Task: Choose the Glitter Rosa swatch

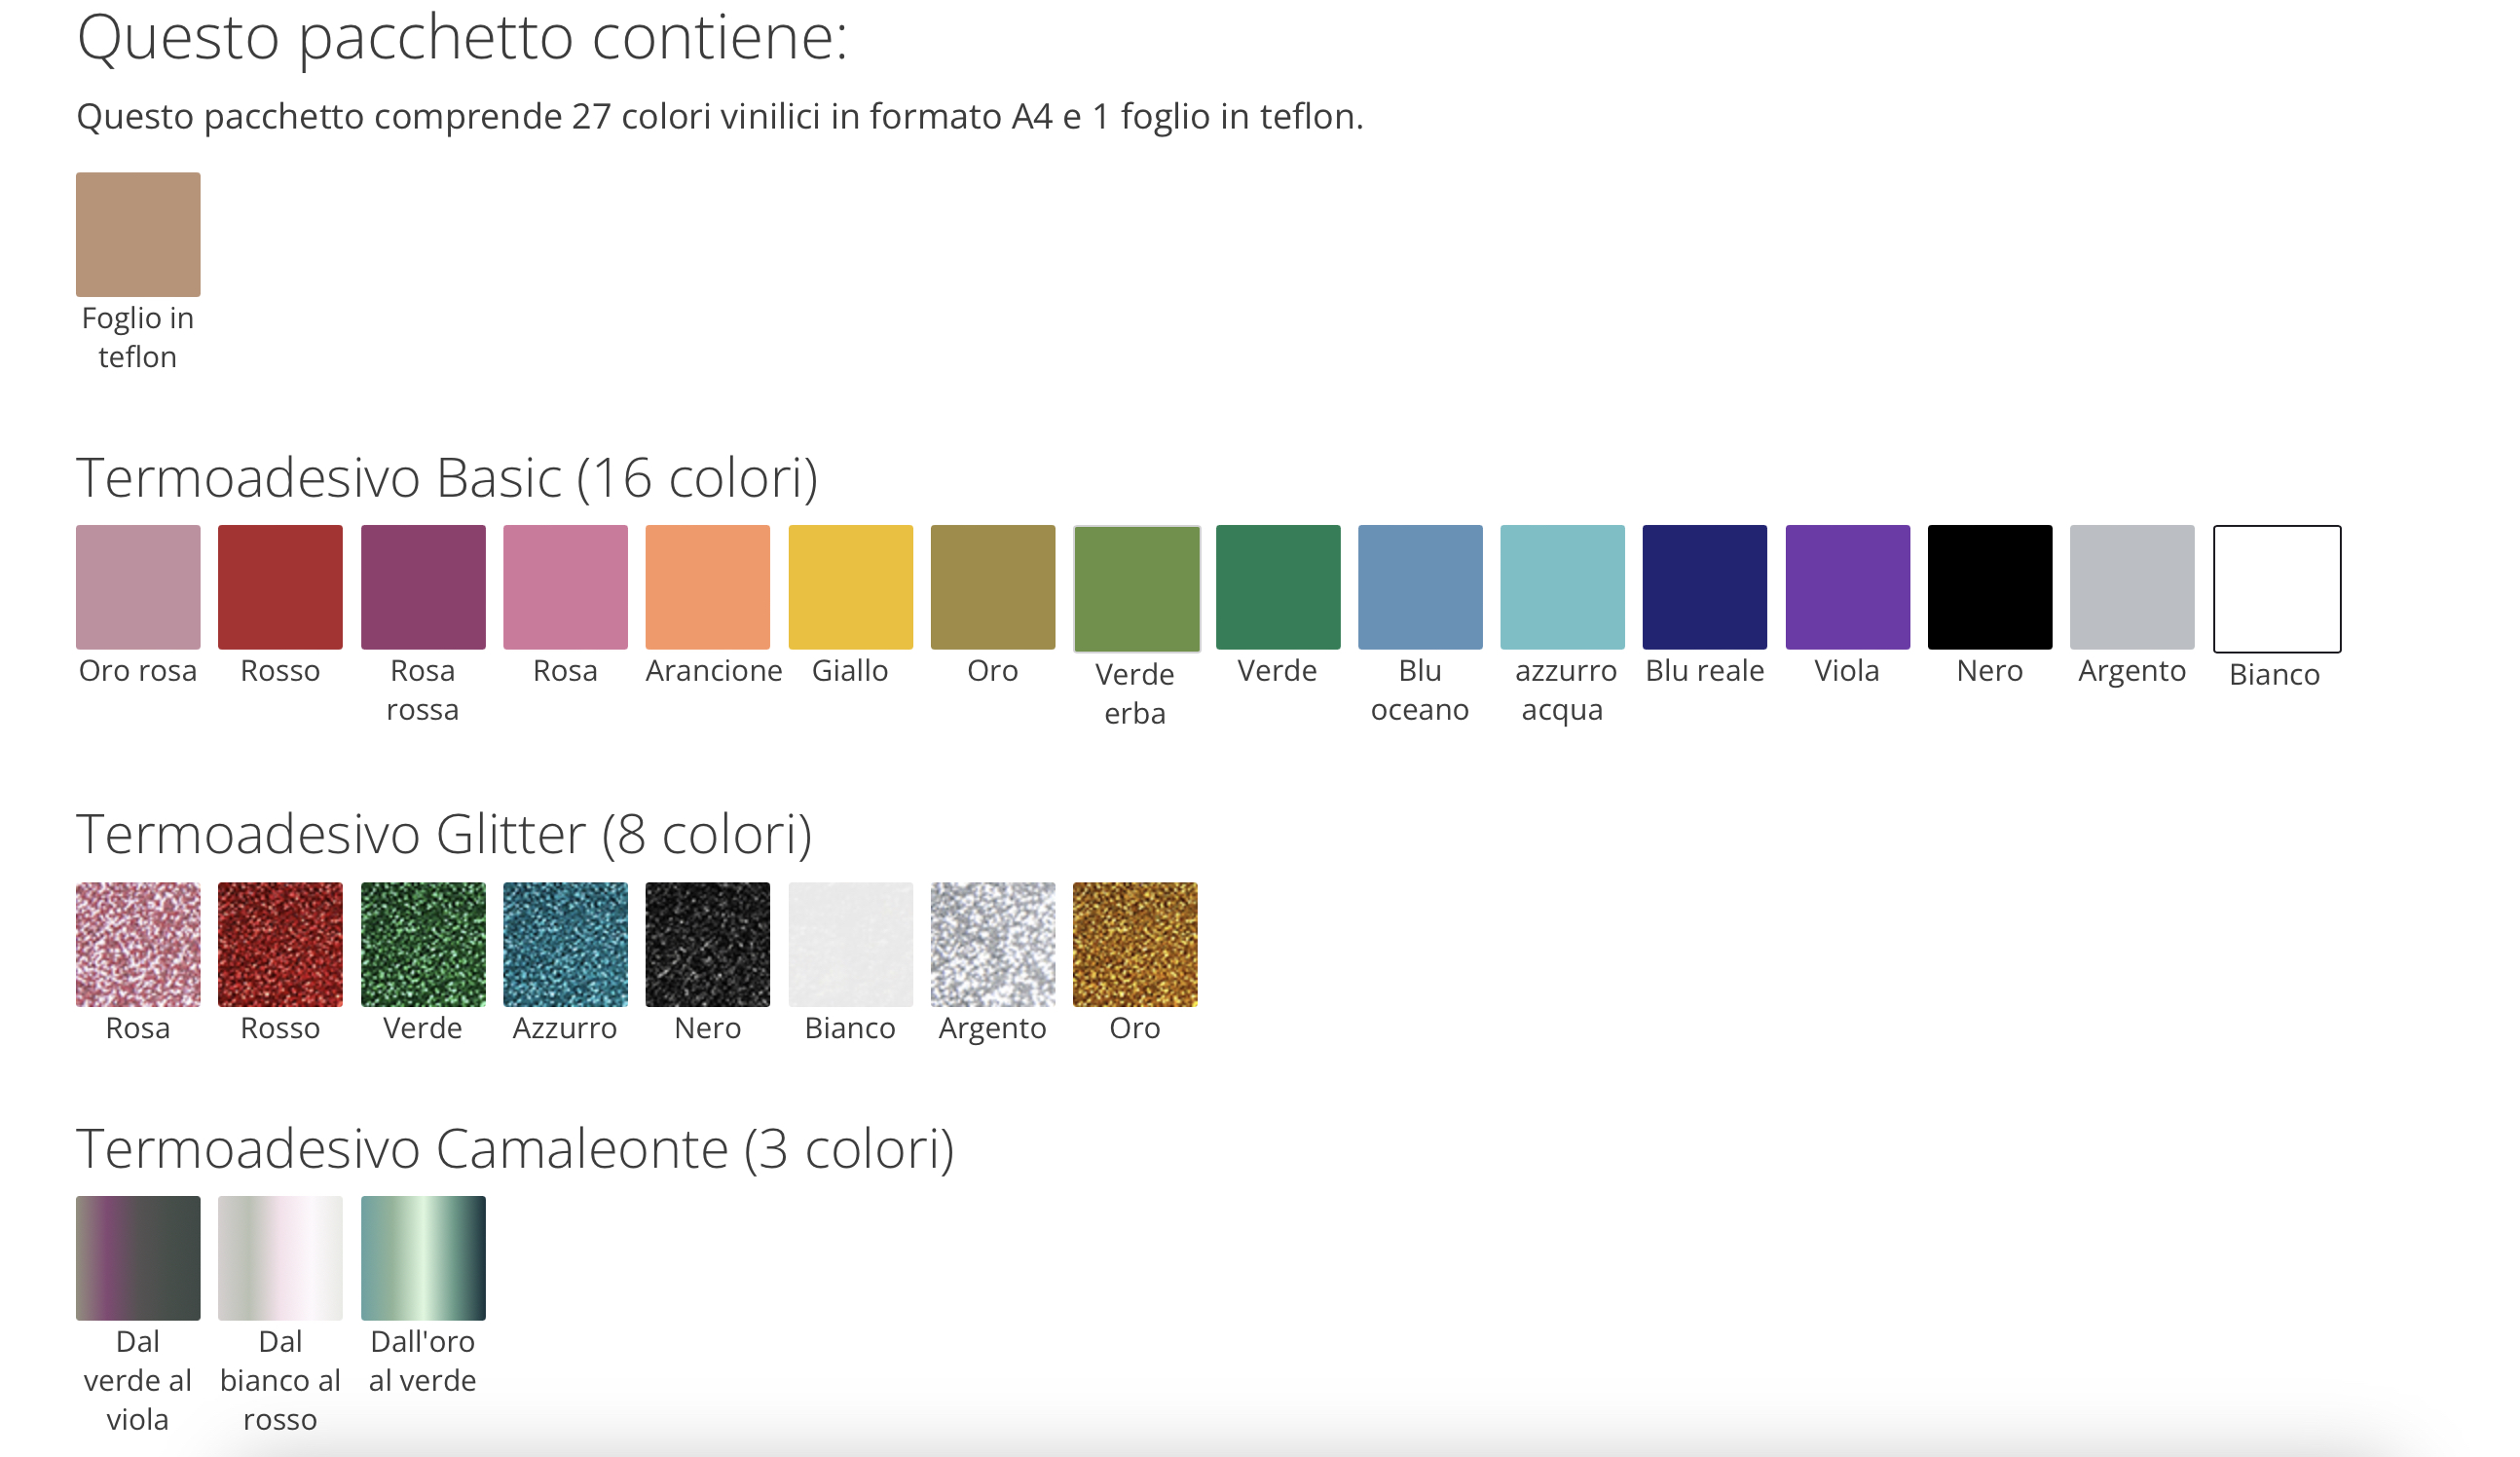Action: (138, 944)
